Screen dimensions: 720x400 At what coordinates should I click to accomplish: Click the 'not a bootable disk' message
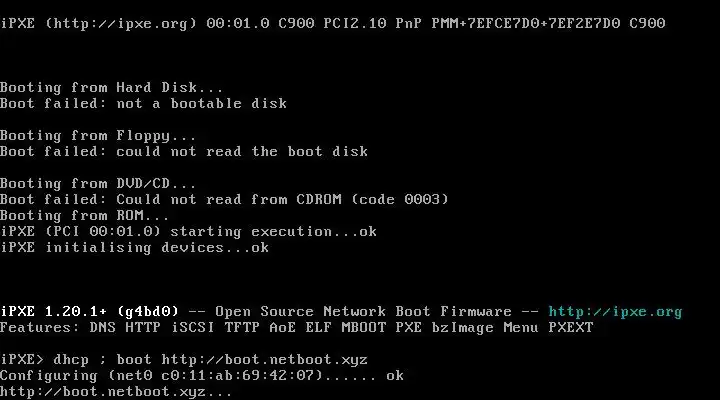tap(202, 103)
